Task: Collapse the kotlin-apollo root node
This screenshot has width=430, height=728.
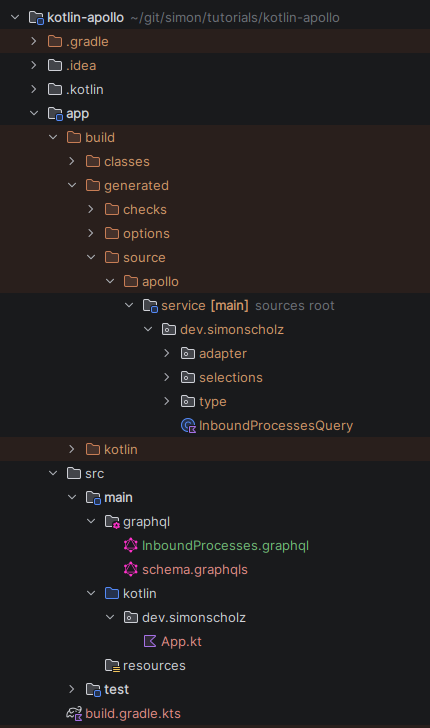Action: [15, 18]
